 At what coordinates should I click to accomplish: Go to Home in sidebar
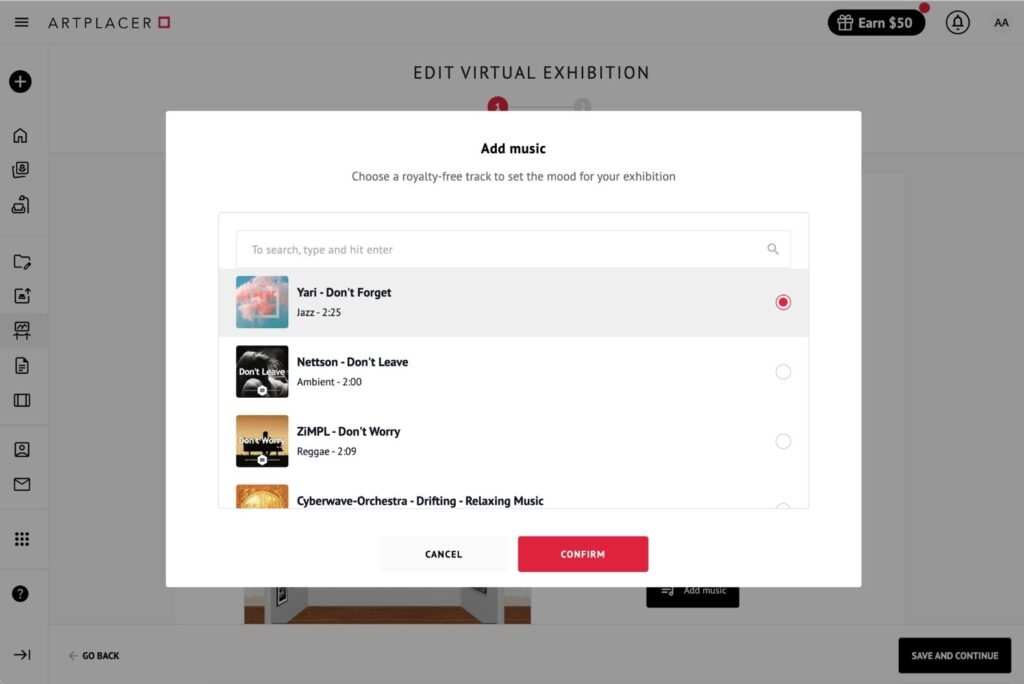[20, 135]
